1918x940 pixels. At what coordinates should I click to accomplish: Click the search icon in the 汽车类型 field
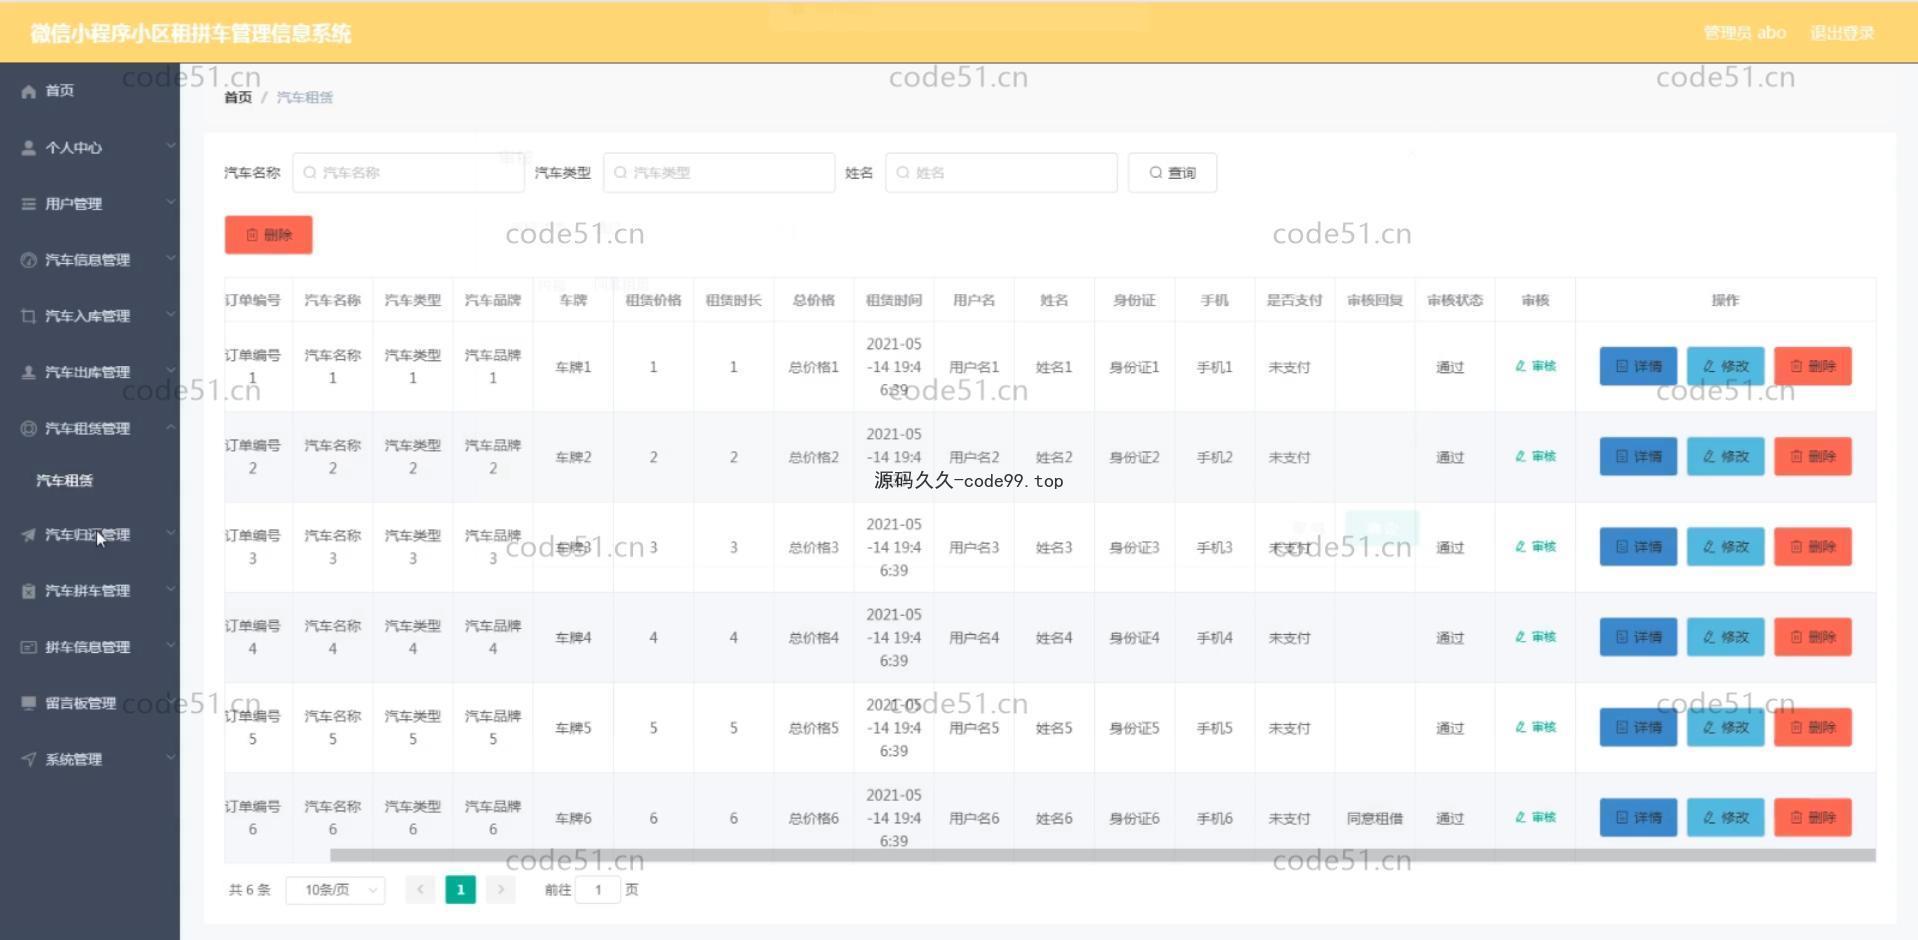point(620,172)
